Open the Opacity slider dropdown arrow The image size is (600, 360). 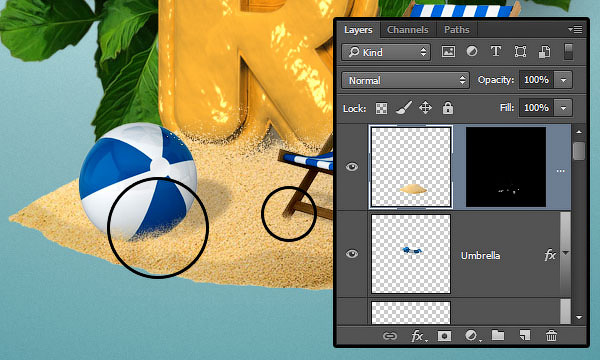point(563,80)
